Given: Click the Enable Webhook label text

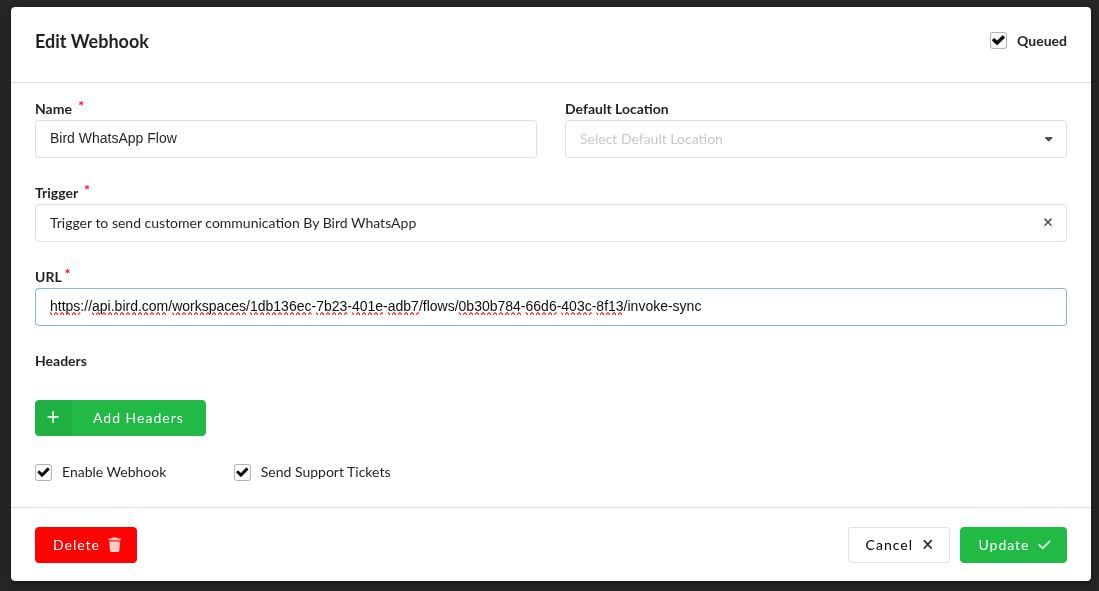Looking at the screenshot, I should 114,472.
